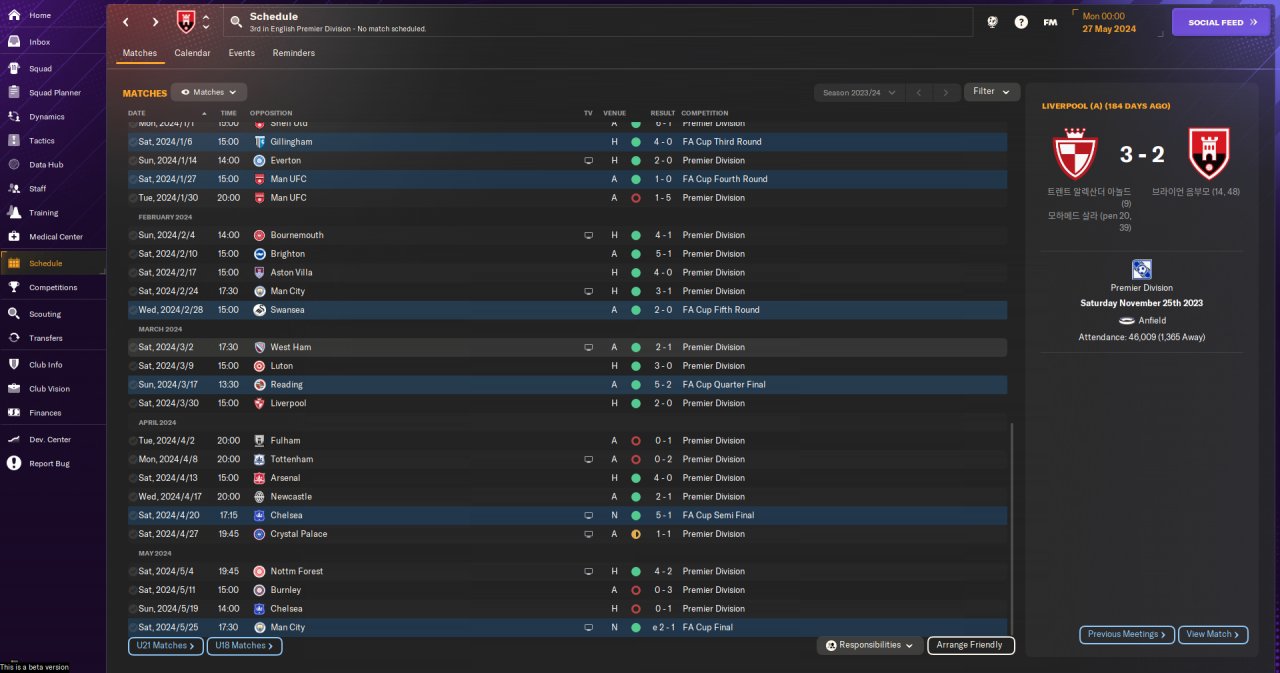Screen dimensions: 1280x673
Task: Toggle the circle beside Sun, 2024/1/14
Action: click(133, 160)
